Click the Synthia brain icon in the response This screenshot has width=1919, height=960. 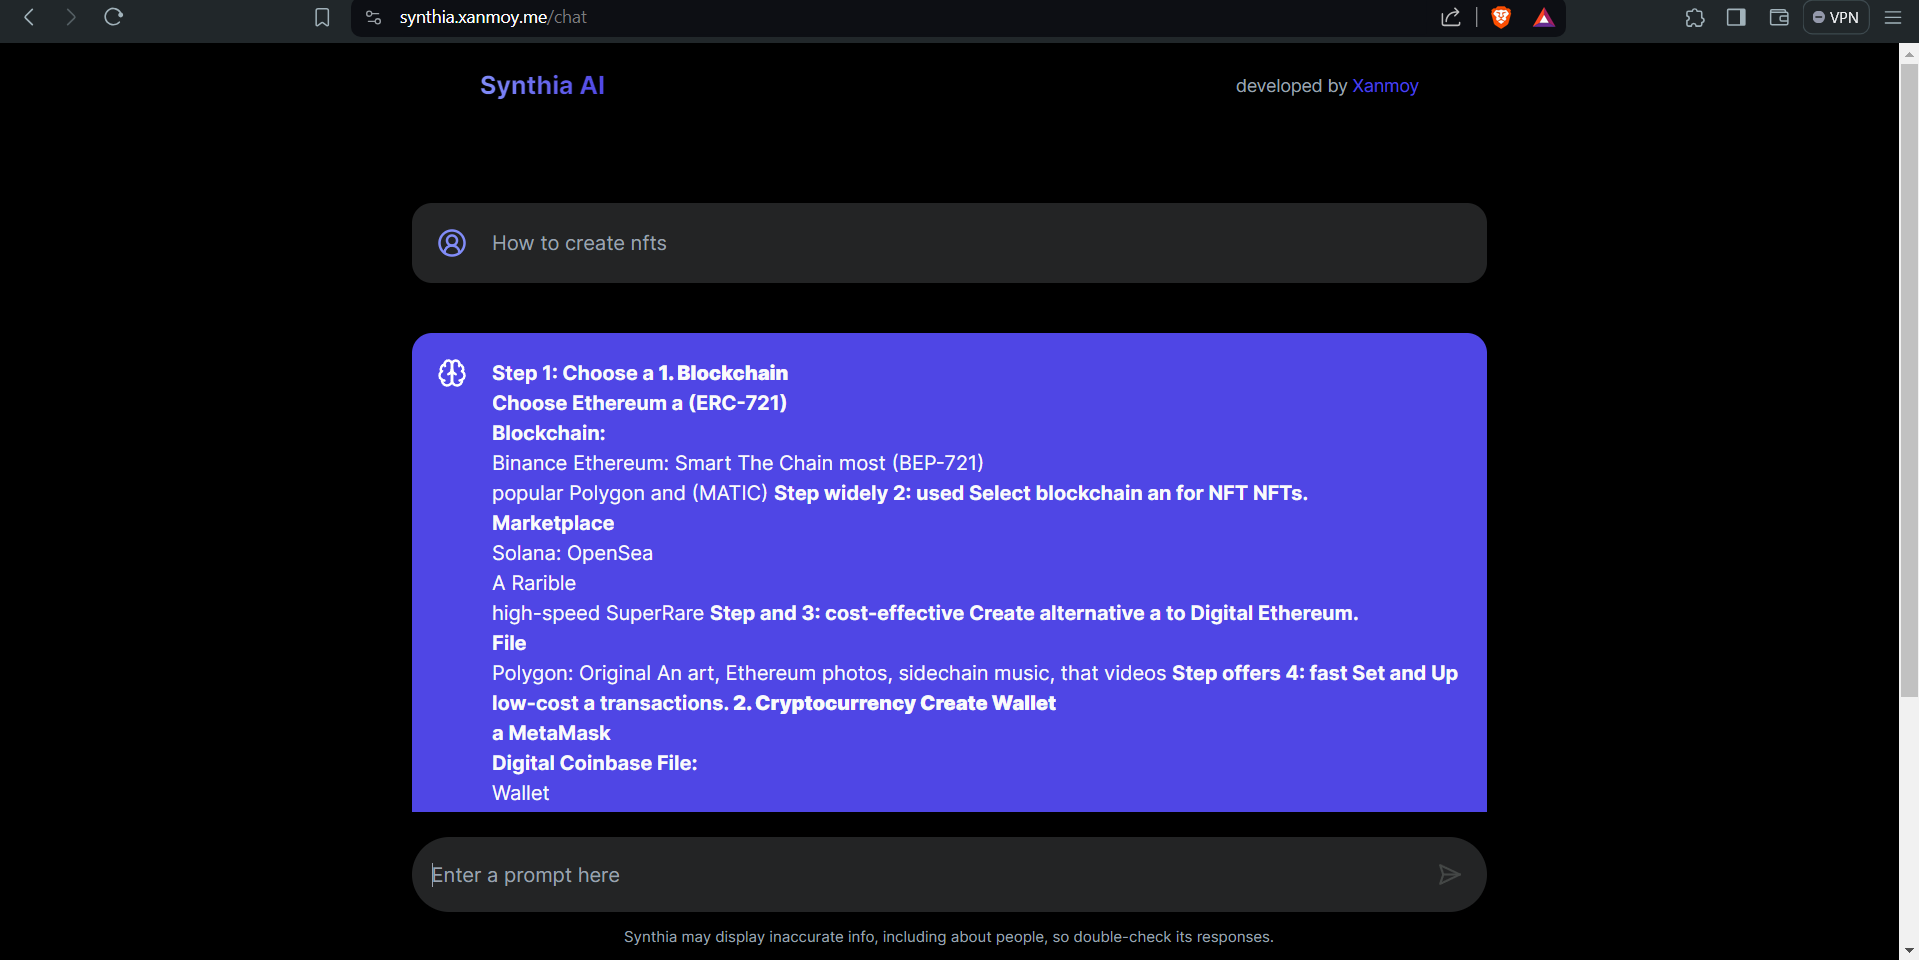tap(452, 373)
